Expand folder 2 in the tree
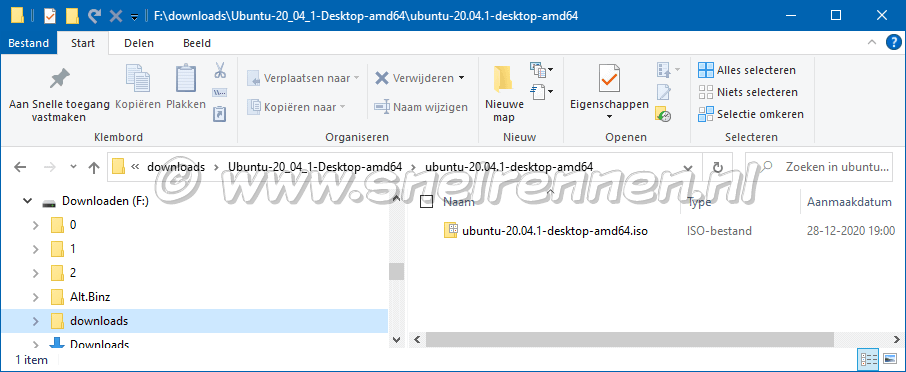906x372 pixels. point(35,273)
